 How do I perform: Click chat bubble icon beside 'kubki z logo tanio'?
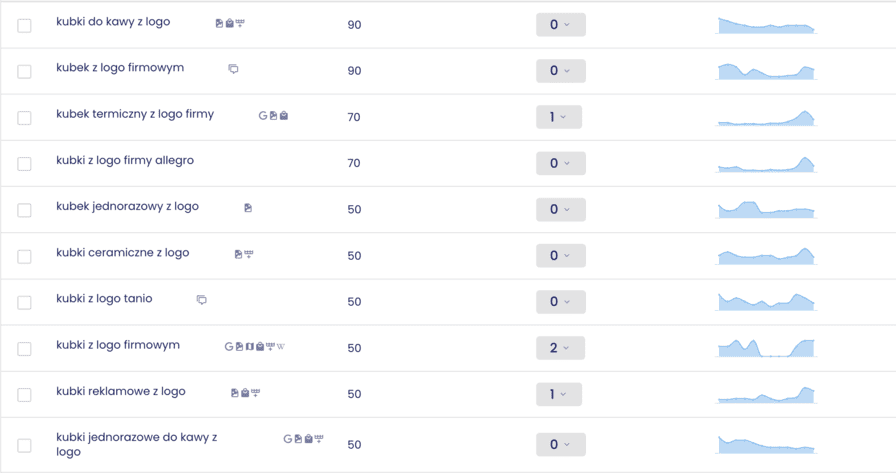click(202, 300)
